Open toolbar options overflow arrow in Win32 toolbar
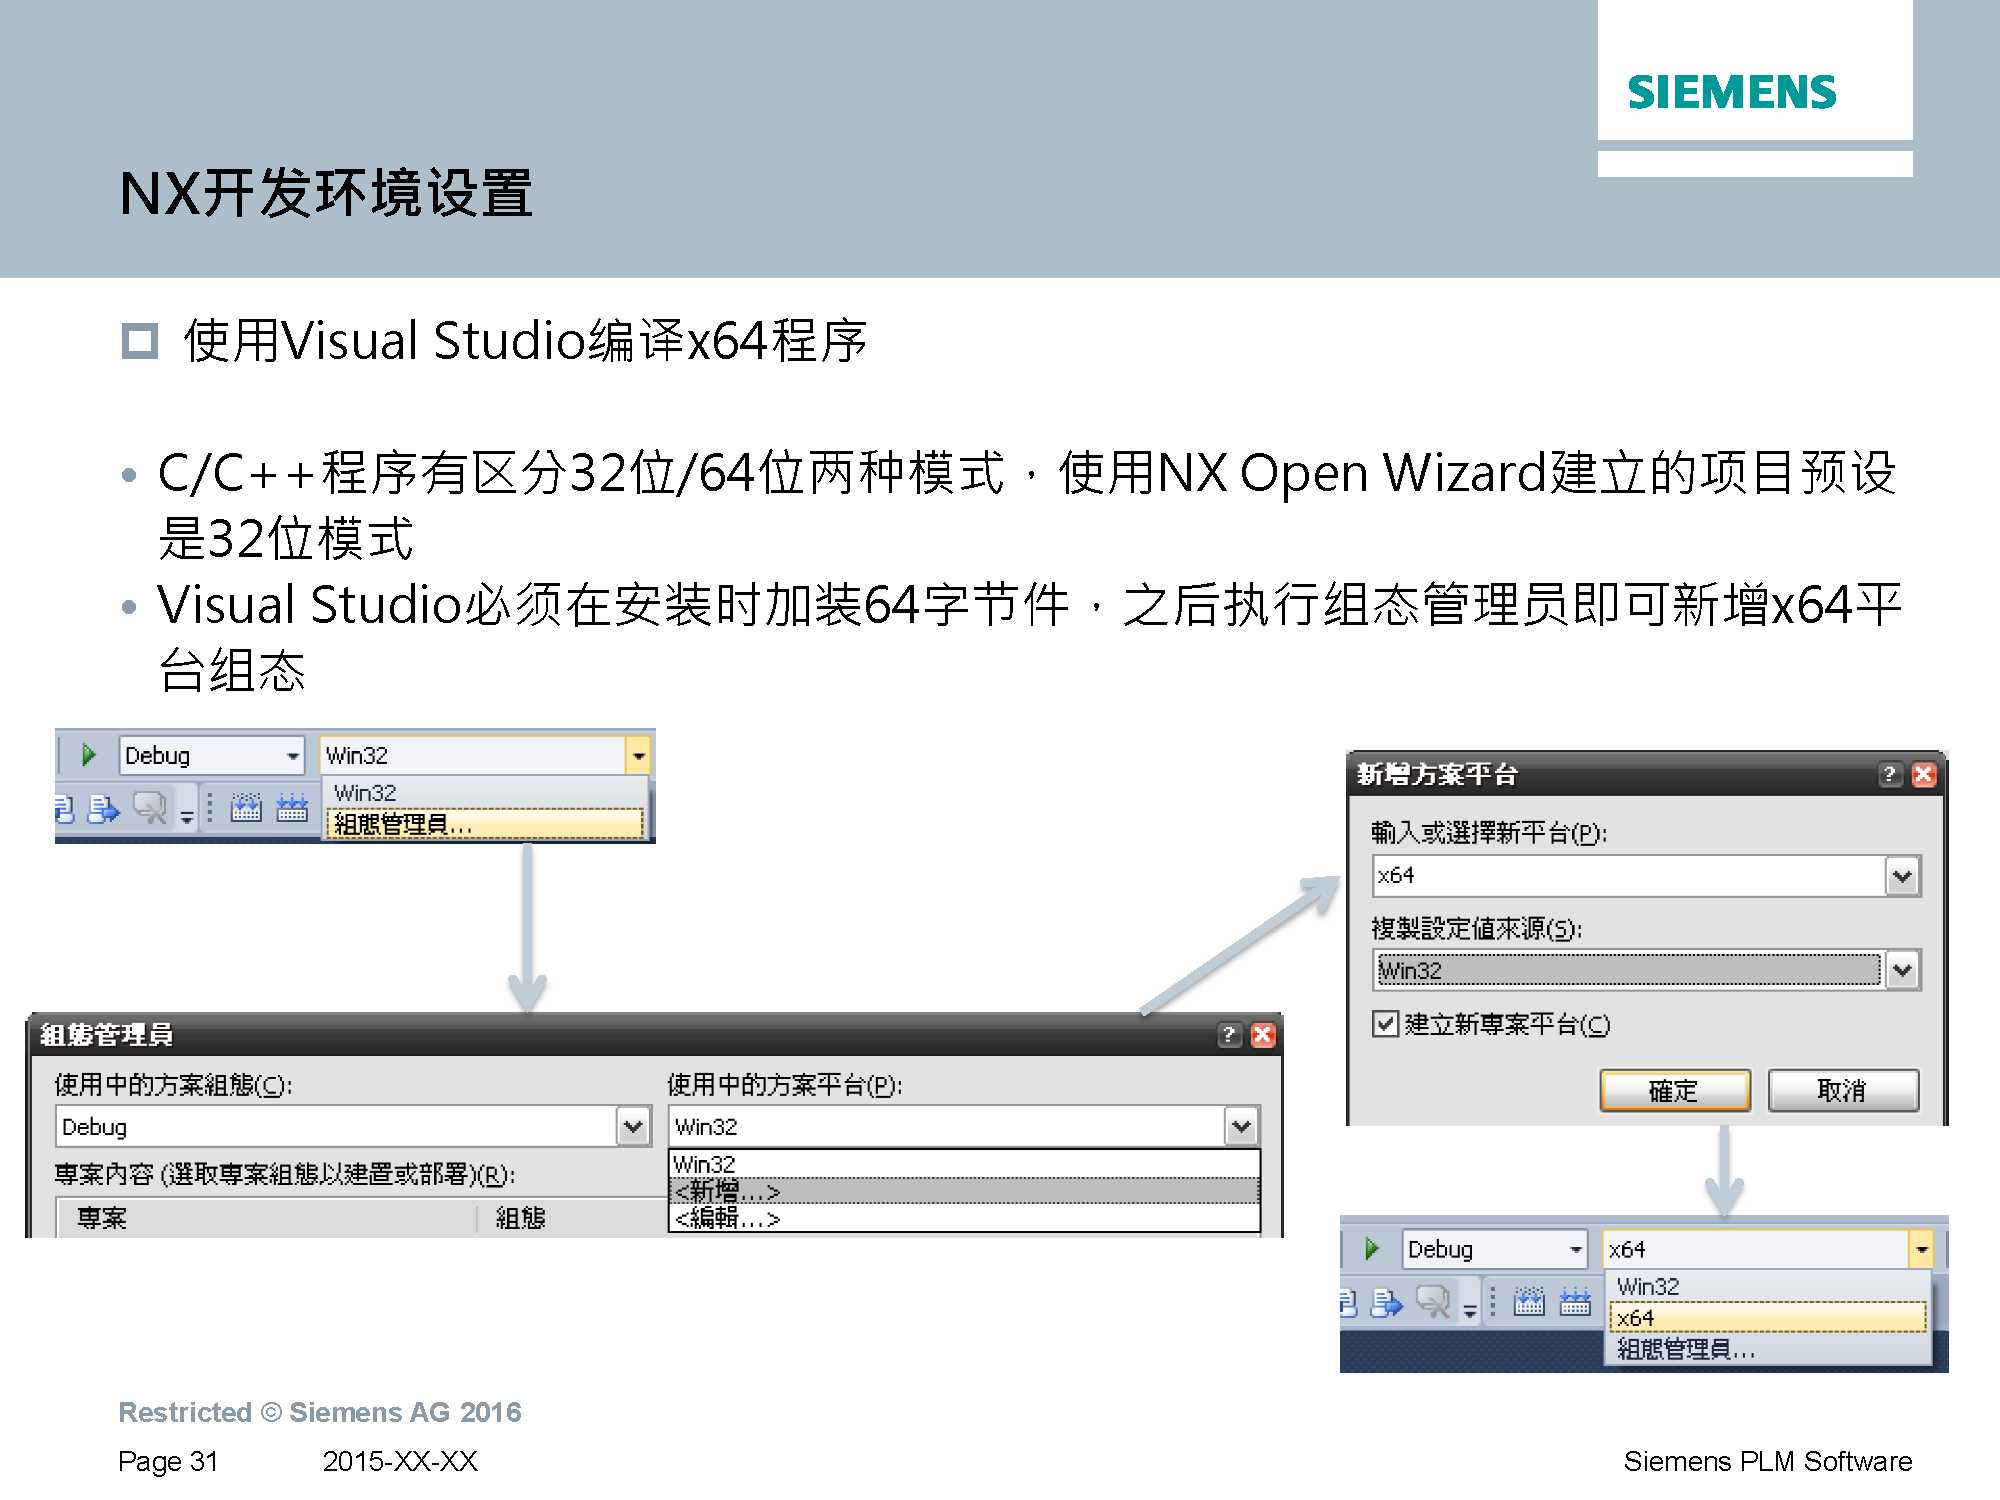Screen dimensions: 2000x1500 tap(187, 817)
